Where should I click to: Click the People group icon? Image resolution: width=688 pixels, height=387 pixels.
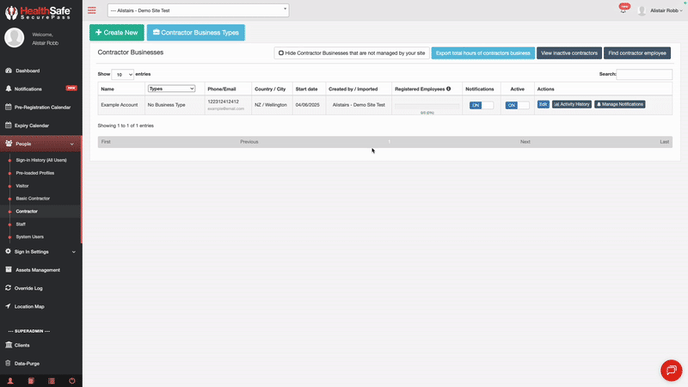point(9,143)
